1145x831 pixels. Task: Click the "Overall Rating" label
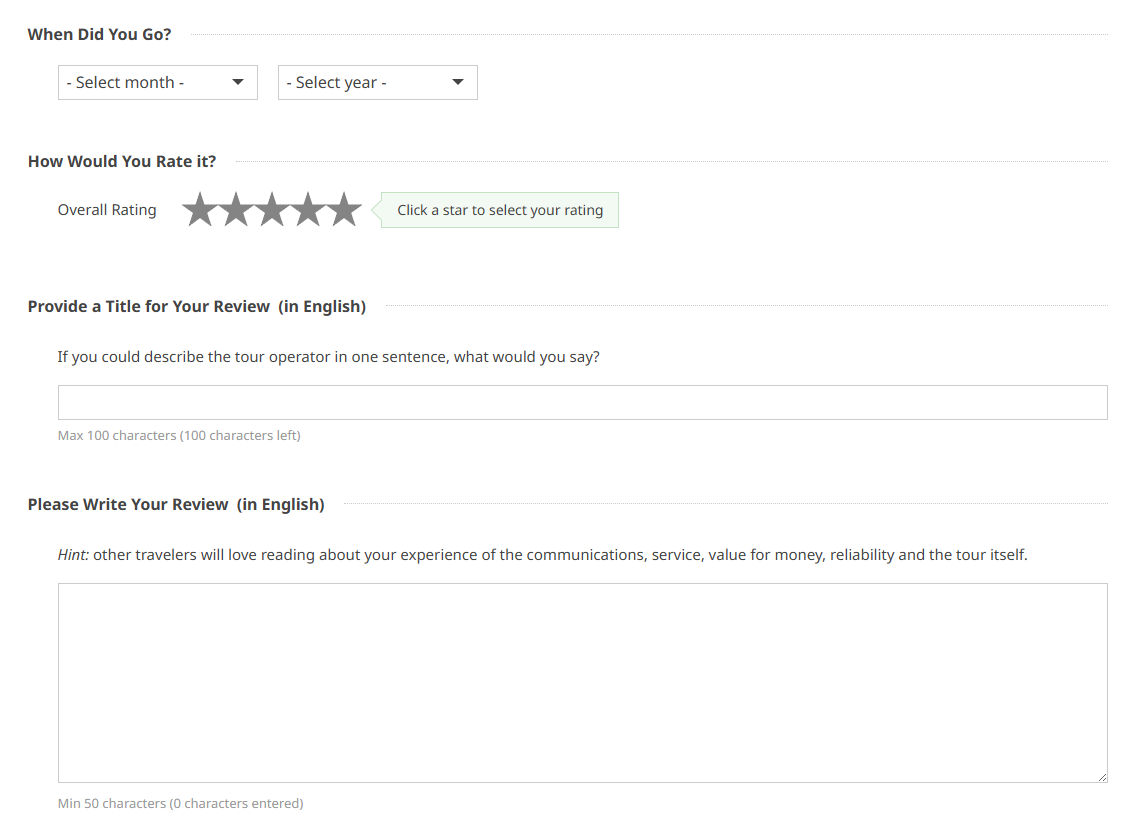107,210
